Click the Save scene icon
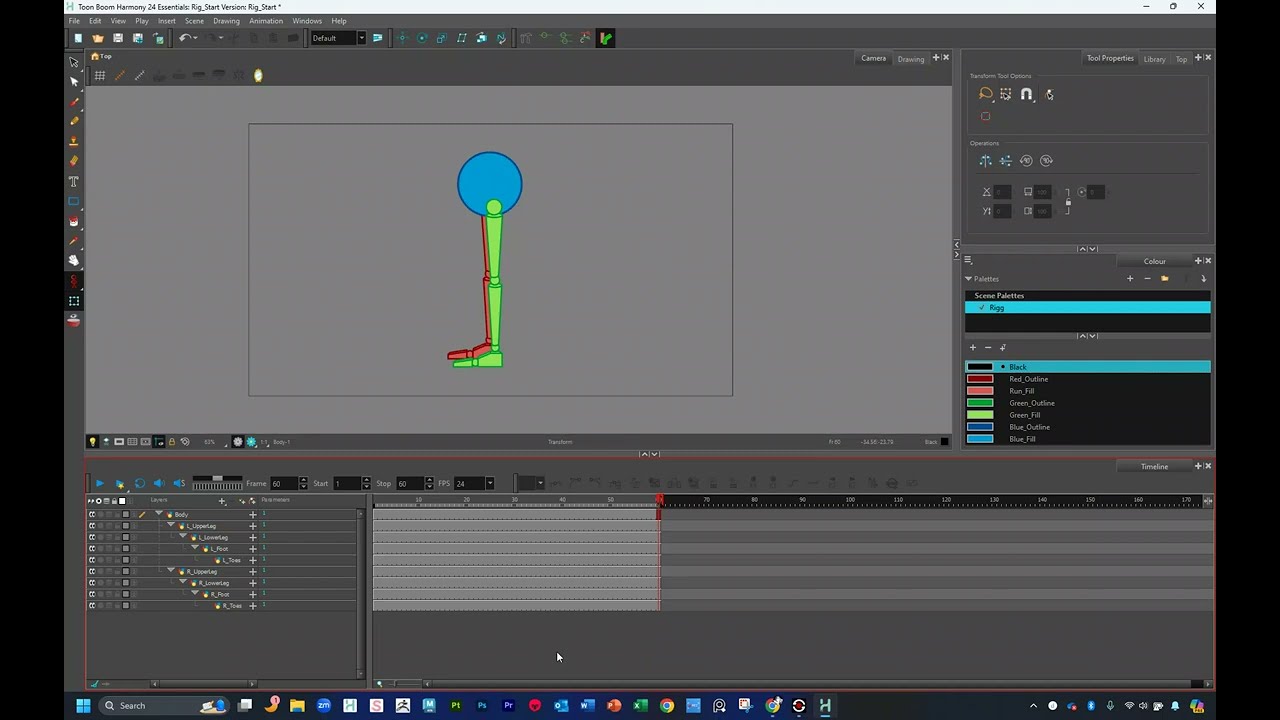1280x720 pixels. pyautogui.click(x=118, y=38)
